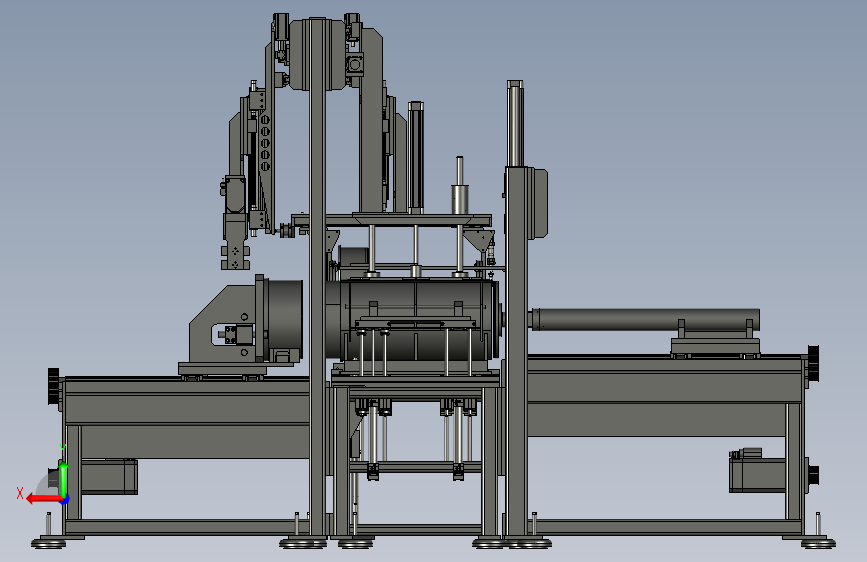This screenshot has height=562, width=867.
Task: Select the long horizontal cylinder on the right conveyor
Action: (x=645, y=320)
